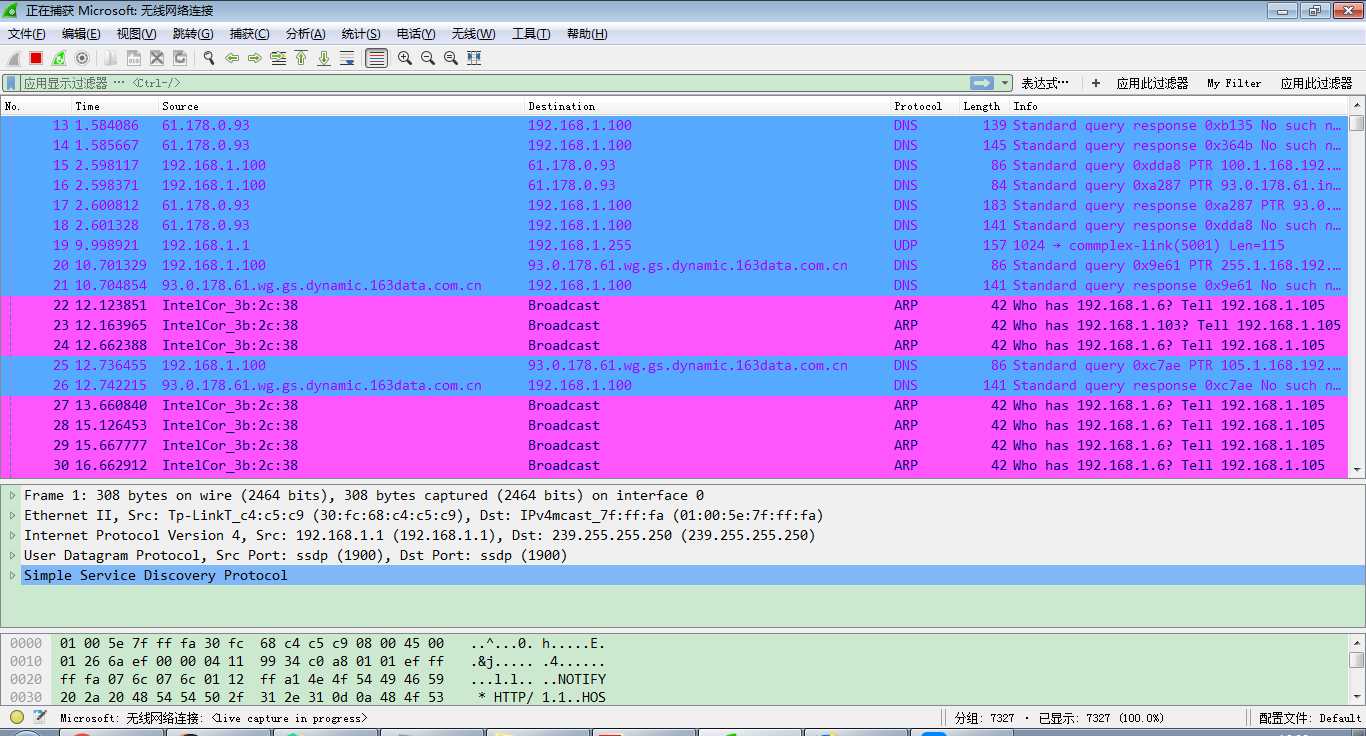Image resolution: width=1366 pixels, height=736 pixels.
Task: Click the last 应用此过滤器 button
Action: pyautogui.click(x=1316, y=83)
